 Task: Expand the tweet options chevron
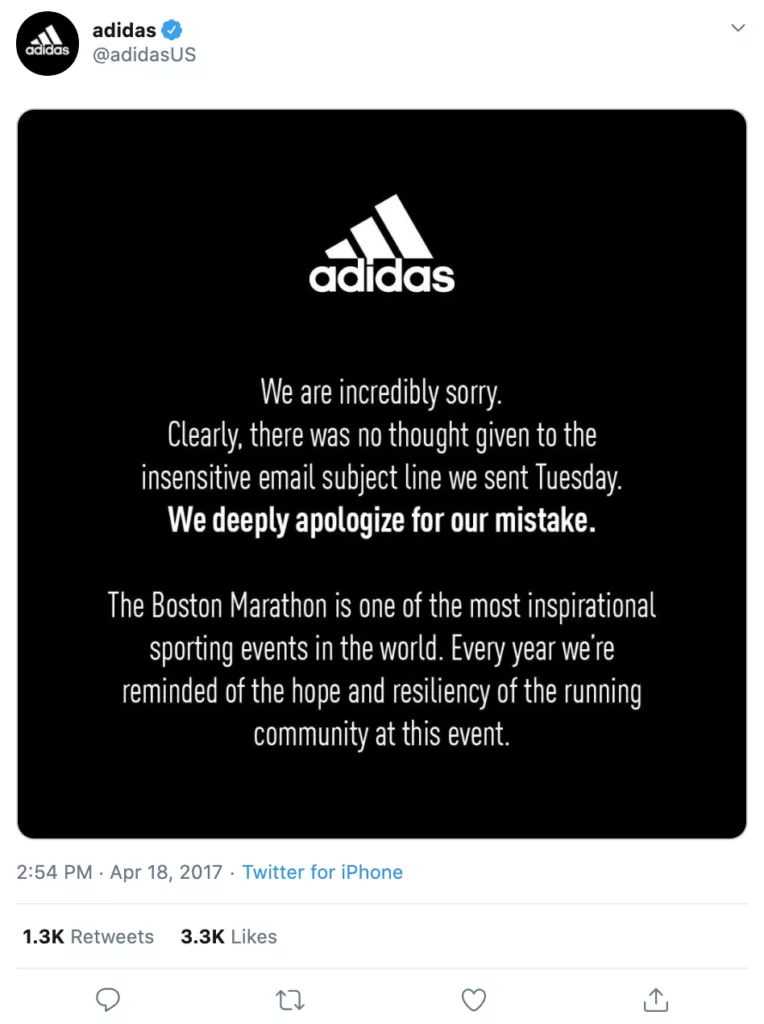pyautogui.click(x=738, y=27)
